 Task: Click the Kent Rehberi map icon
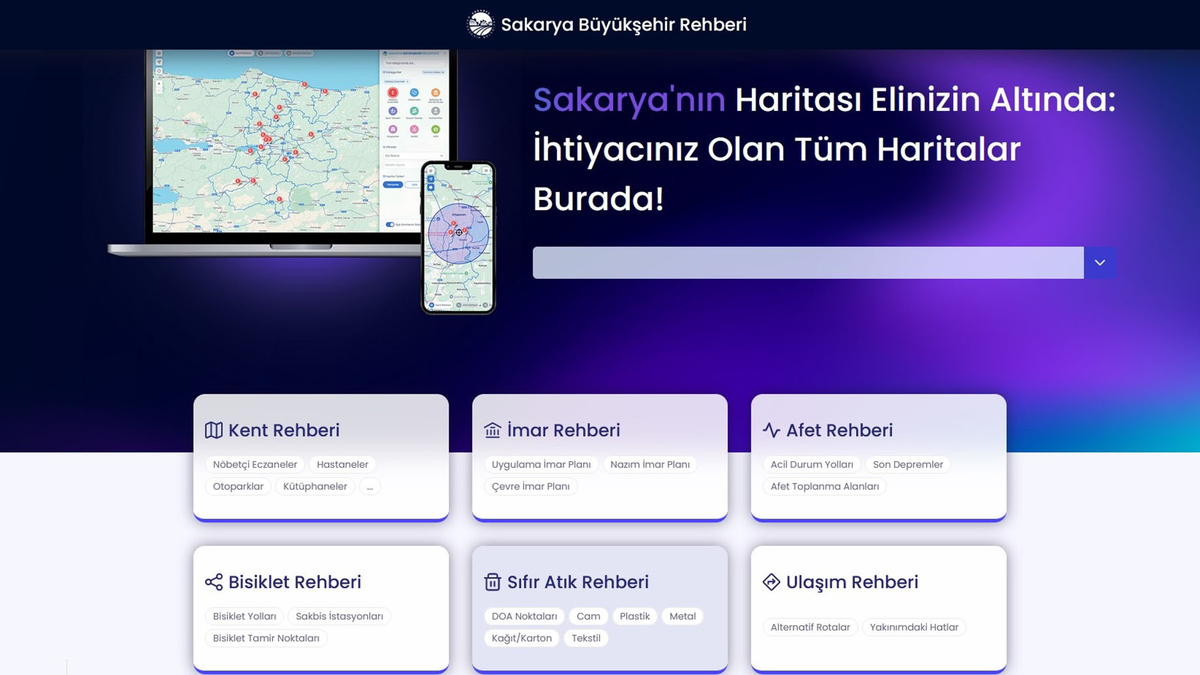213,429
